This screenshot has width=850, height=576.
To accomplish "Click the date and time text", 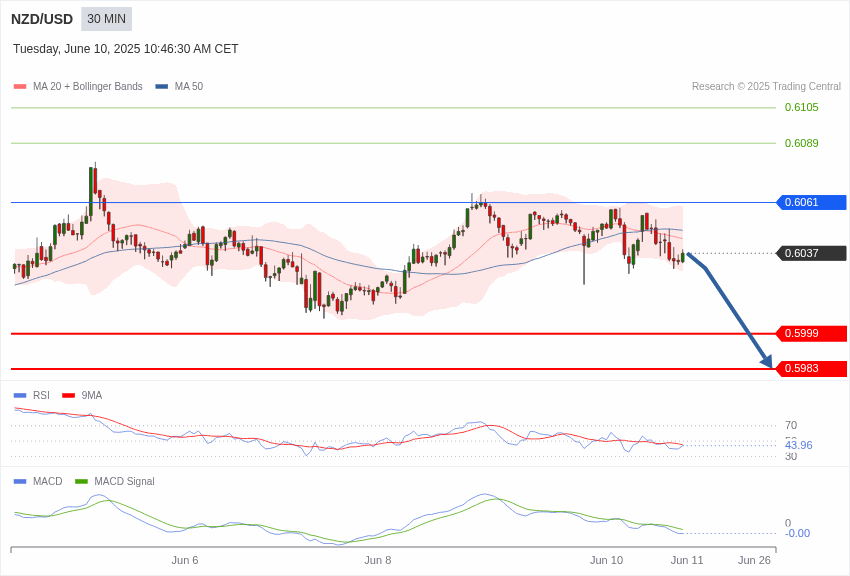I will tap(126, 49).
